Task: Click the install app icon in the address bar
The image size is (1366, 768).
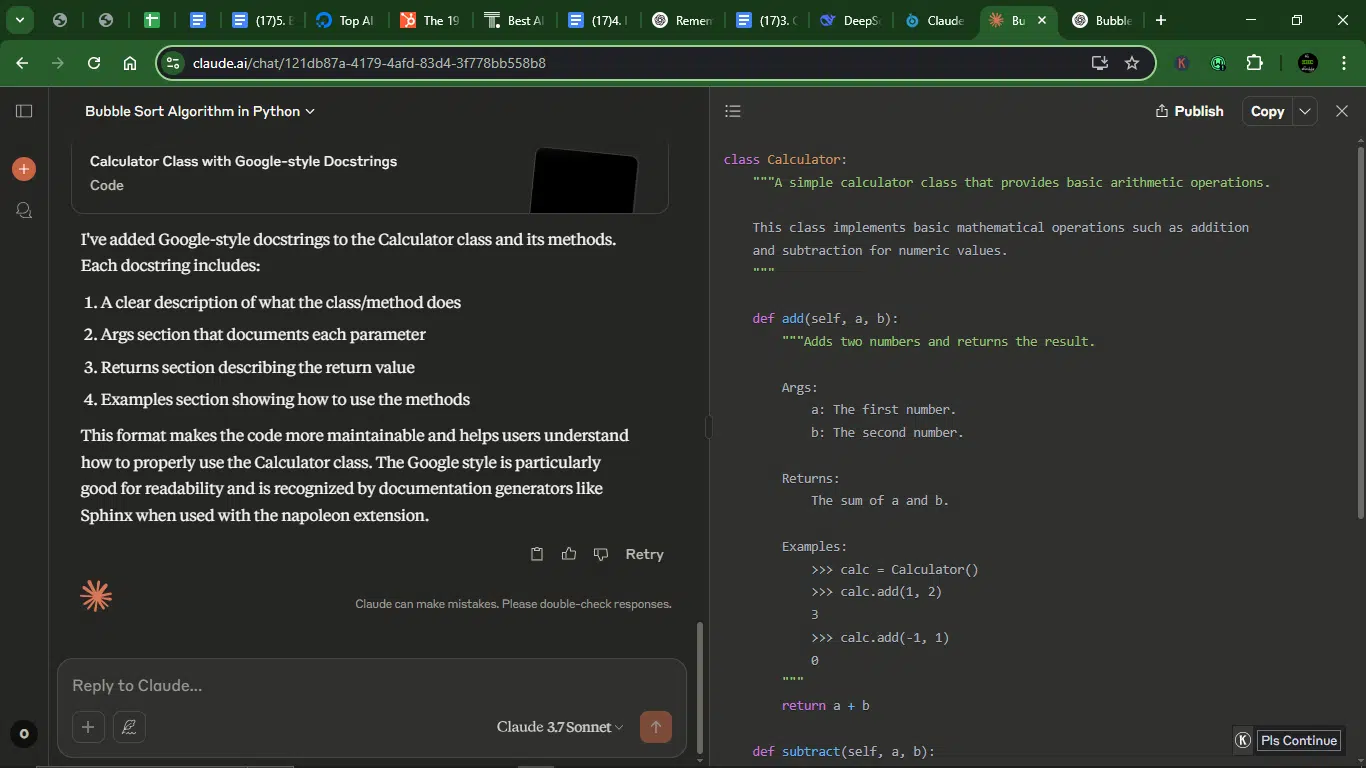Action: point(1100,63)
